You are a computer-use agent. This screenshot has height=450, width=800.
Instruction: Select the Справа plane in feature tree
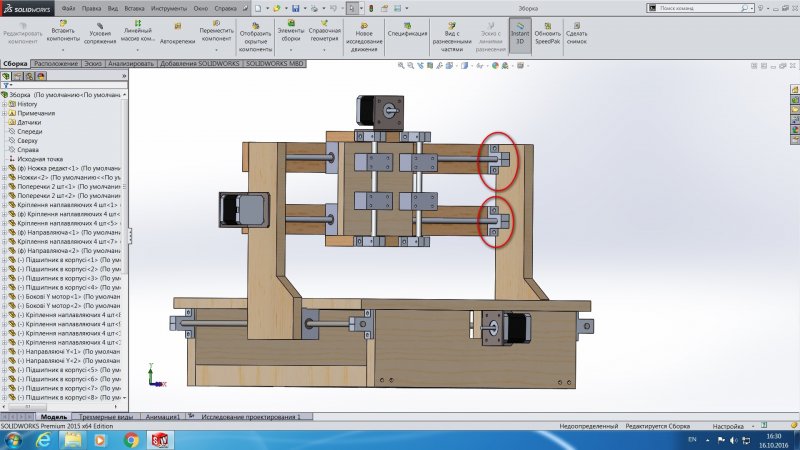[28, 150]
